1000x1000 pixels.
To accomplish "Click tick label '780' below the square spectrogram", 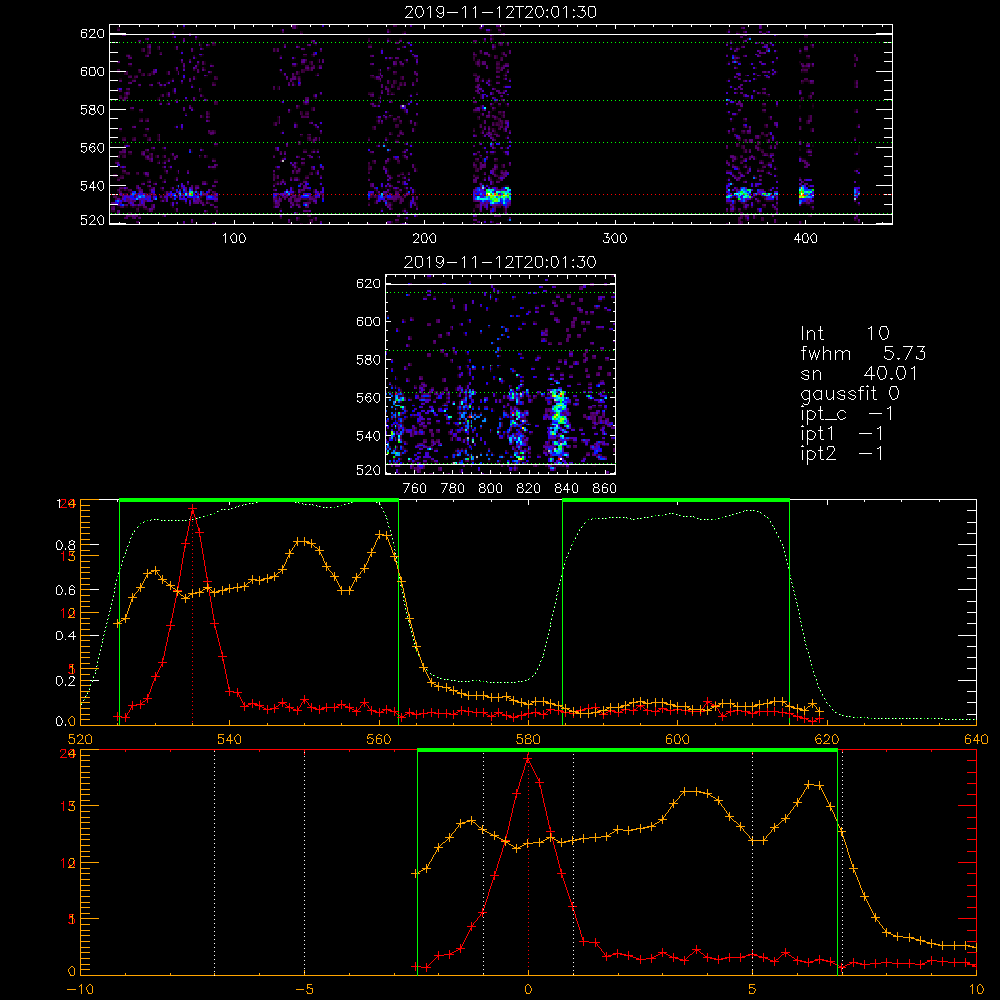I will (453, 489).
